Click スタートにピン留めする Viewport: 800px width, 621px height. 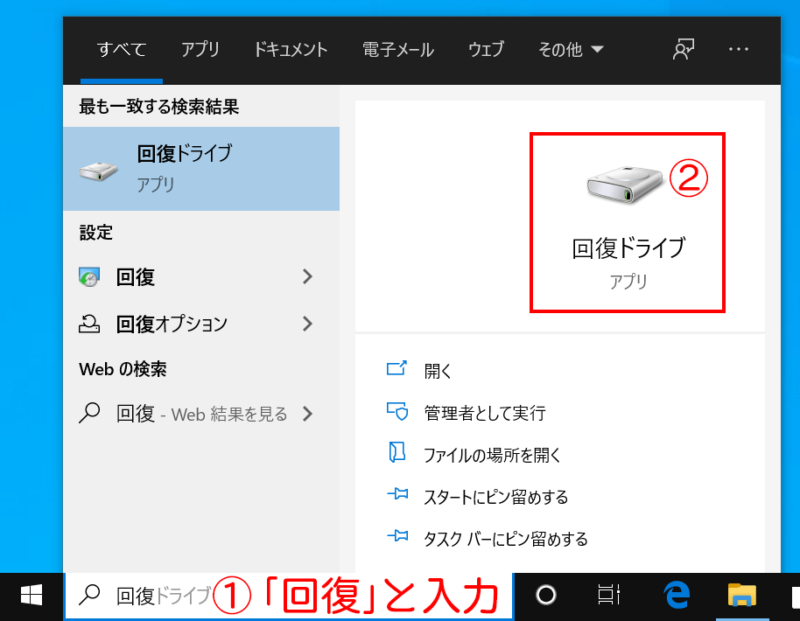point(496,496)
